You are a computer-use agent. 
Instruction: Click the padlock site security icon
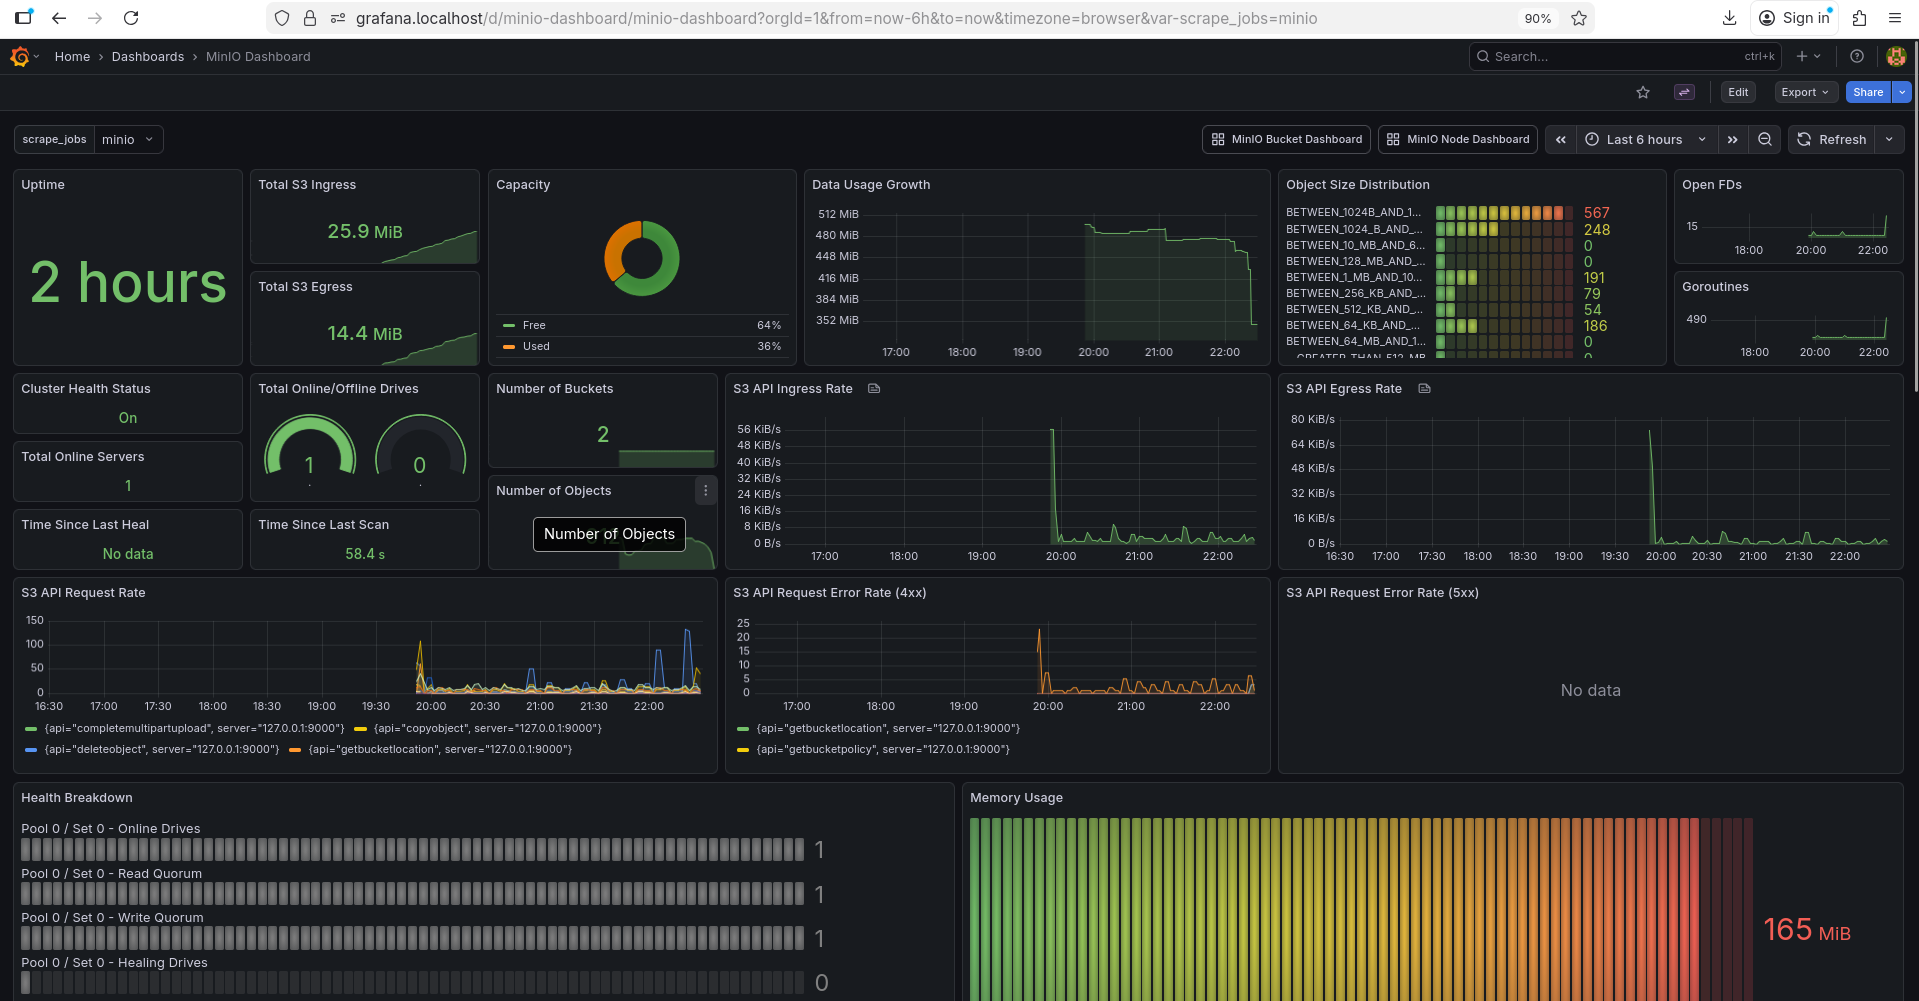[x=310, y=18]
